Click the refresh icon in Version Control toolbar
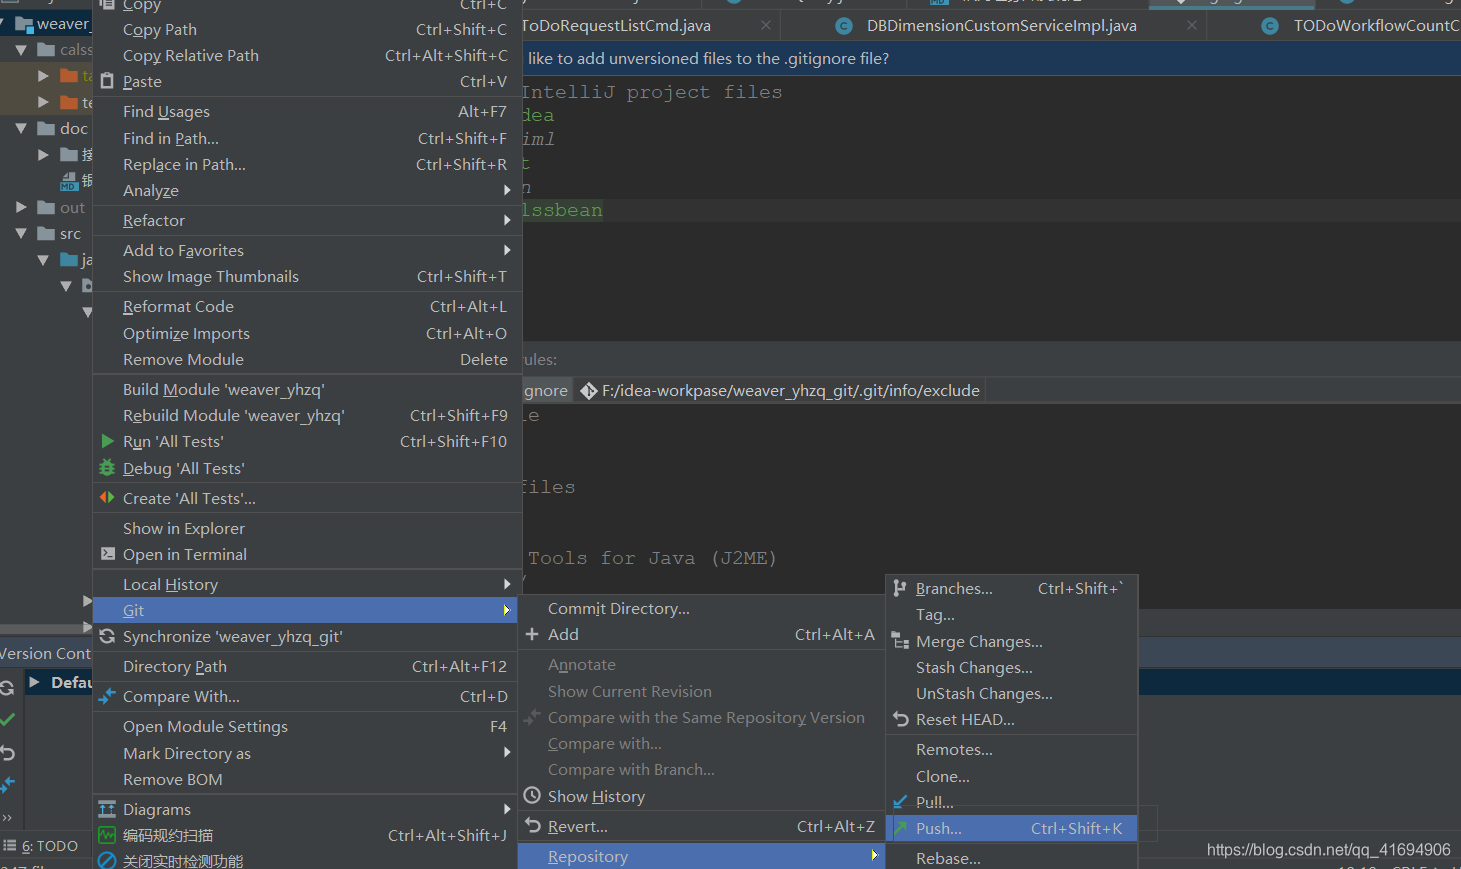1461x869 pixels. pyautogui.click(x=7, y=687)
